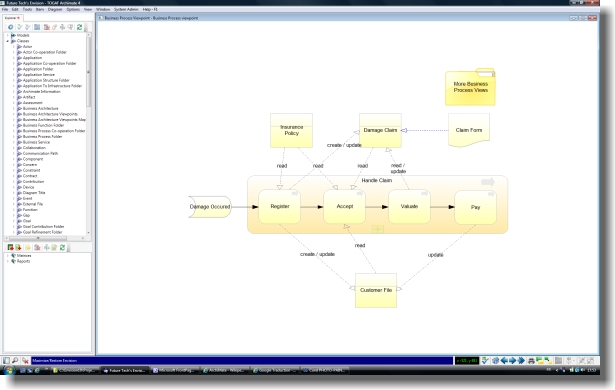Click the green refresh icon in Explorer toolbar
Screen dimensions: 615x390
point(80,27)
